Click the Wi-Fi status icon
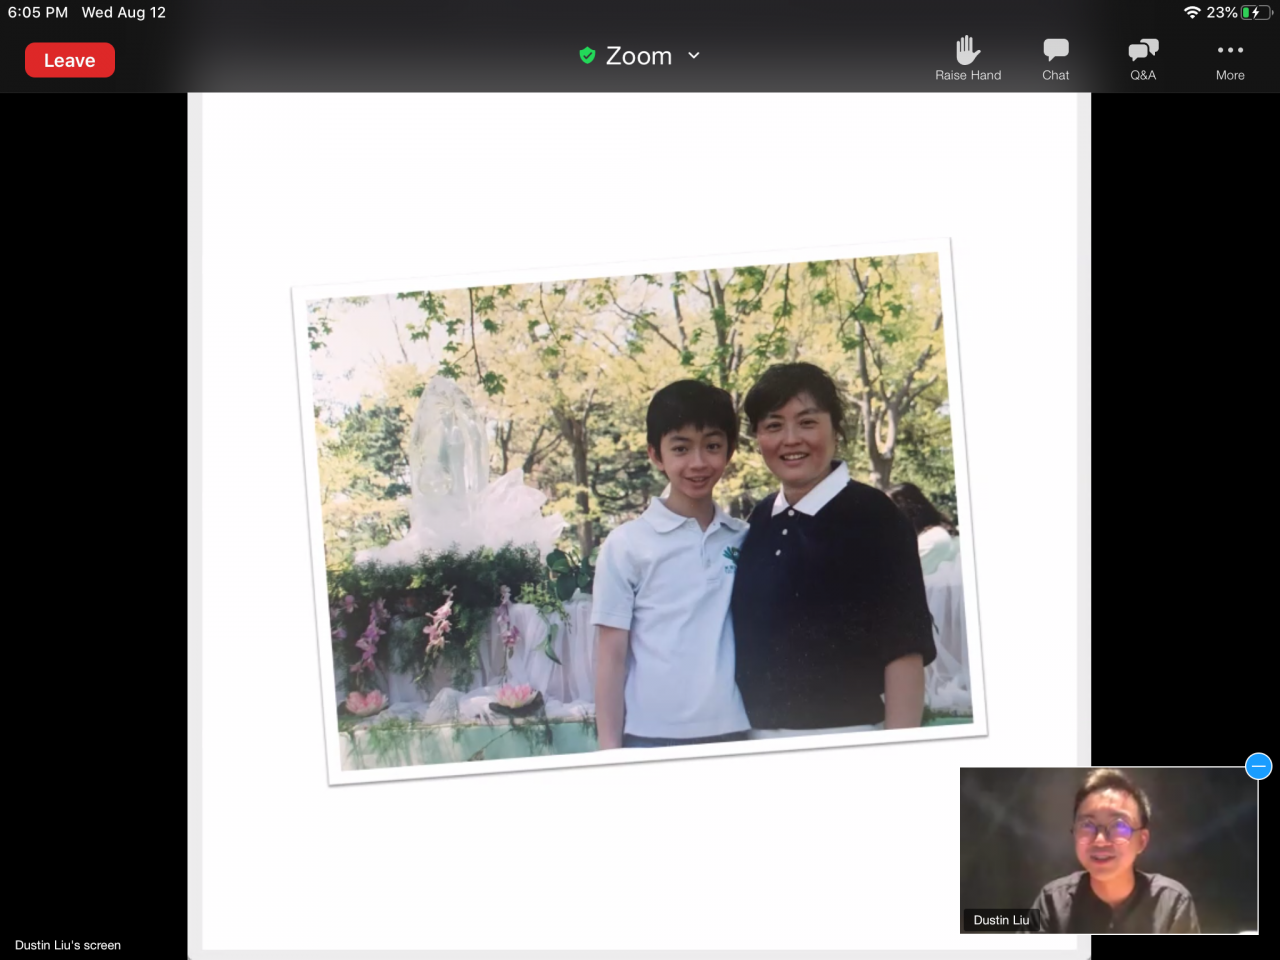 pos(1192,12)
